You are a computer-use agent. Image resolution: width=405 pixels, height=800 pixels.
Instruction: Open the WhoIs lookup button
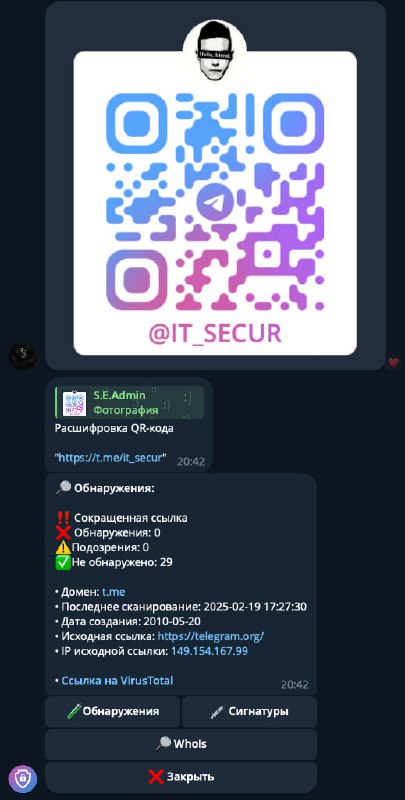pyautogui.click(x=181, y=744)
